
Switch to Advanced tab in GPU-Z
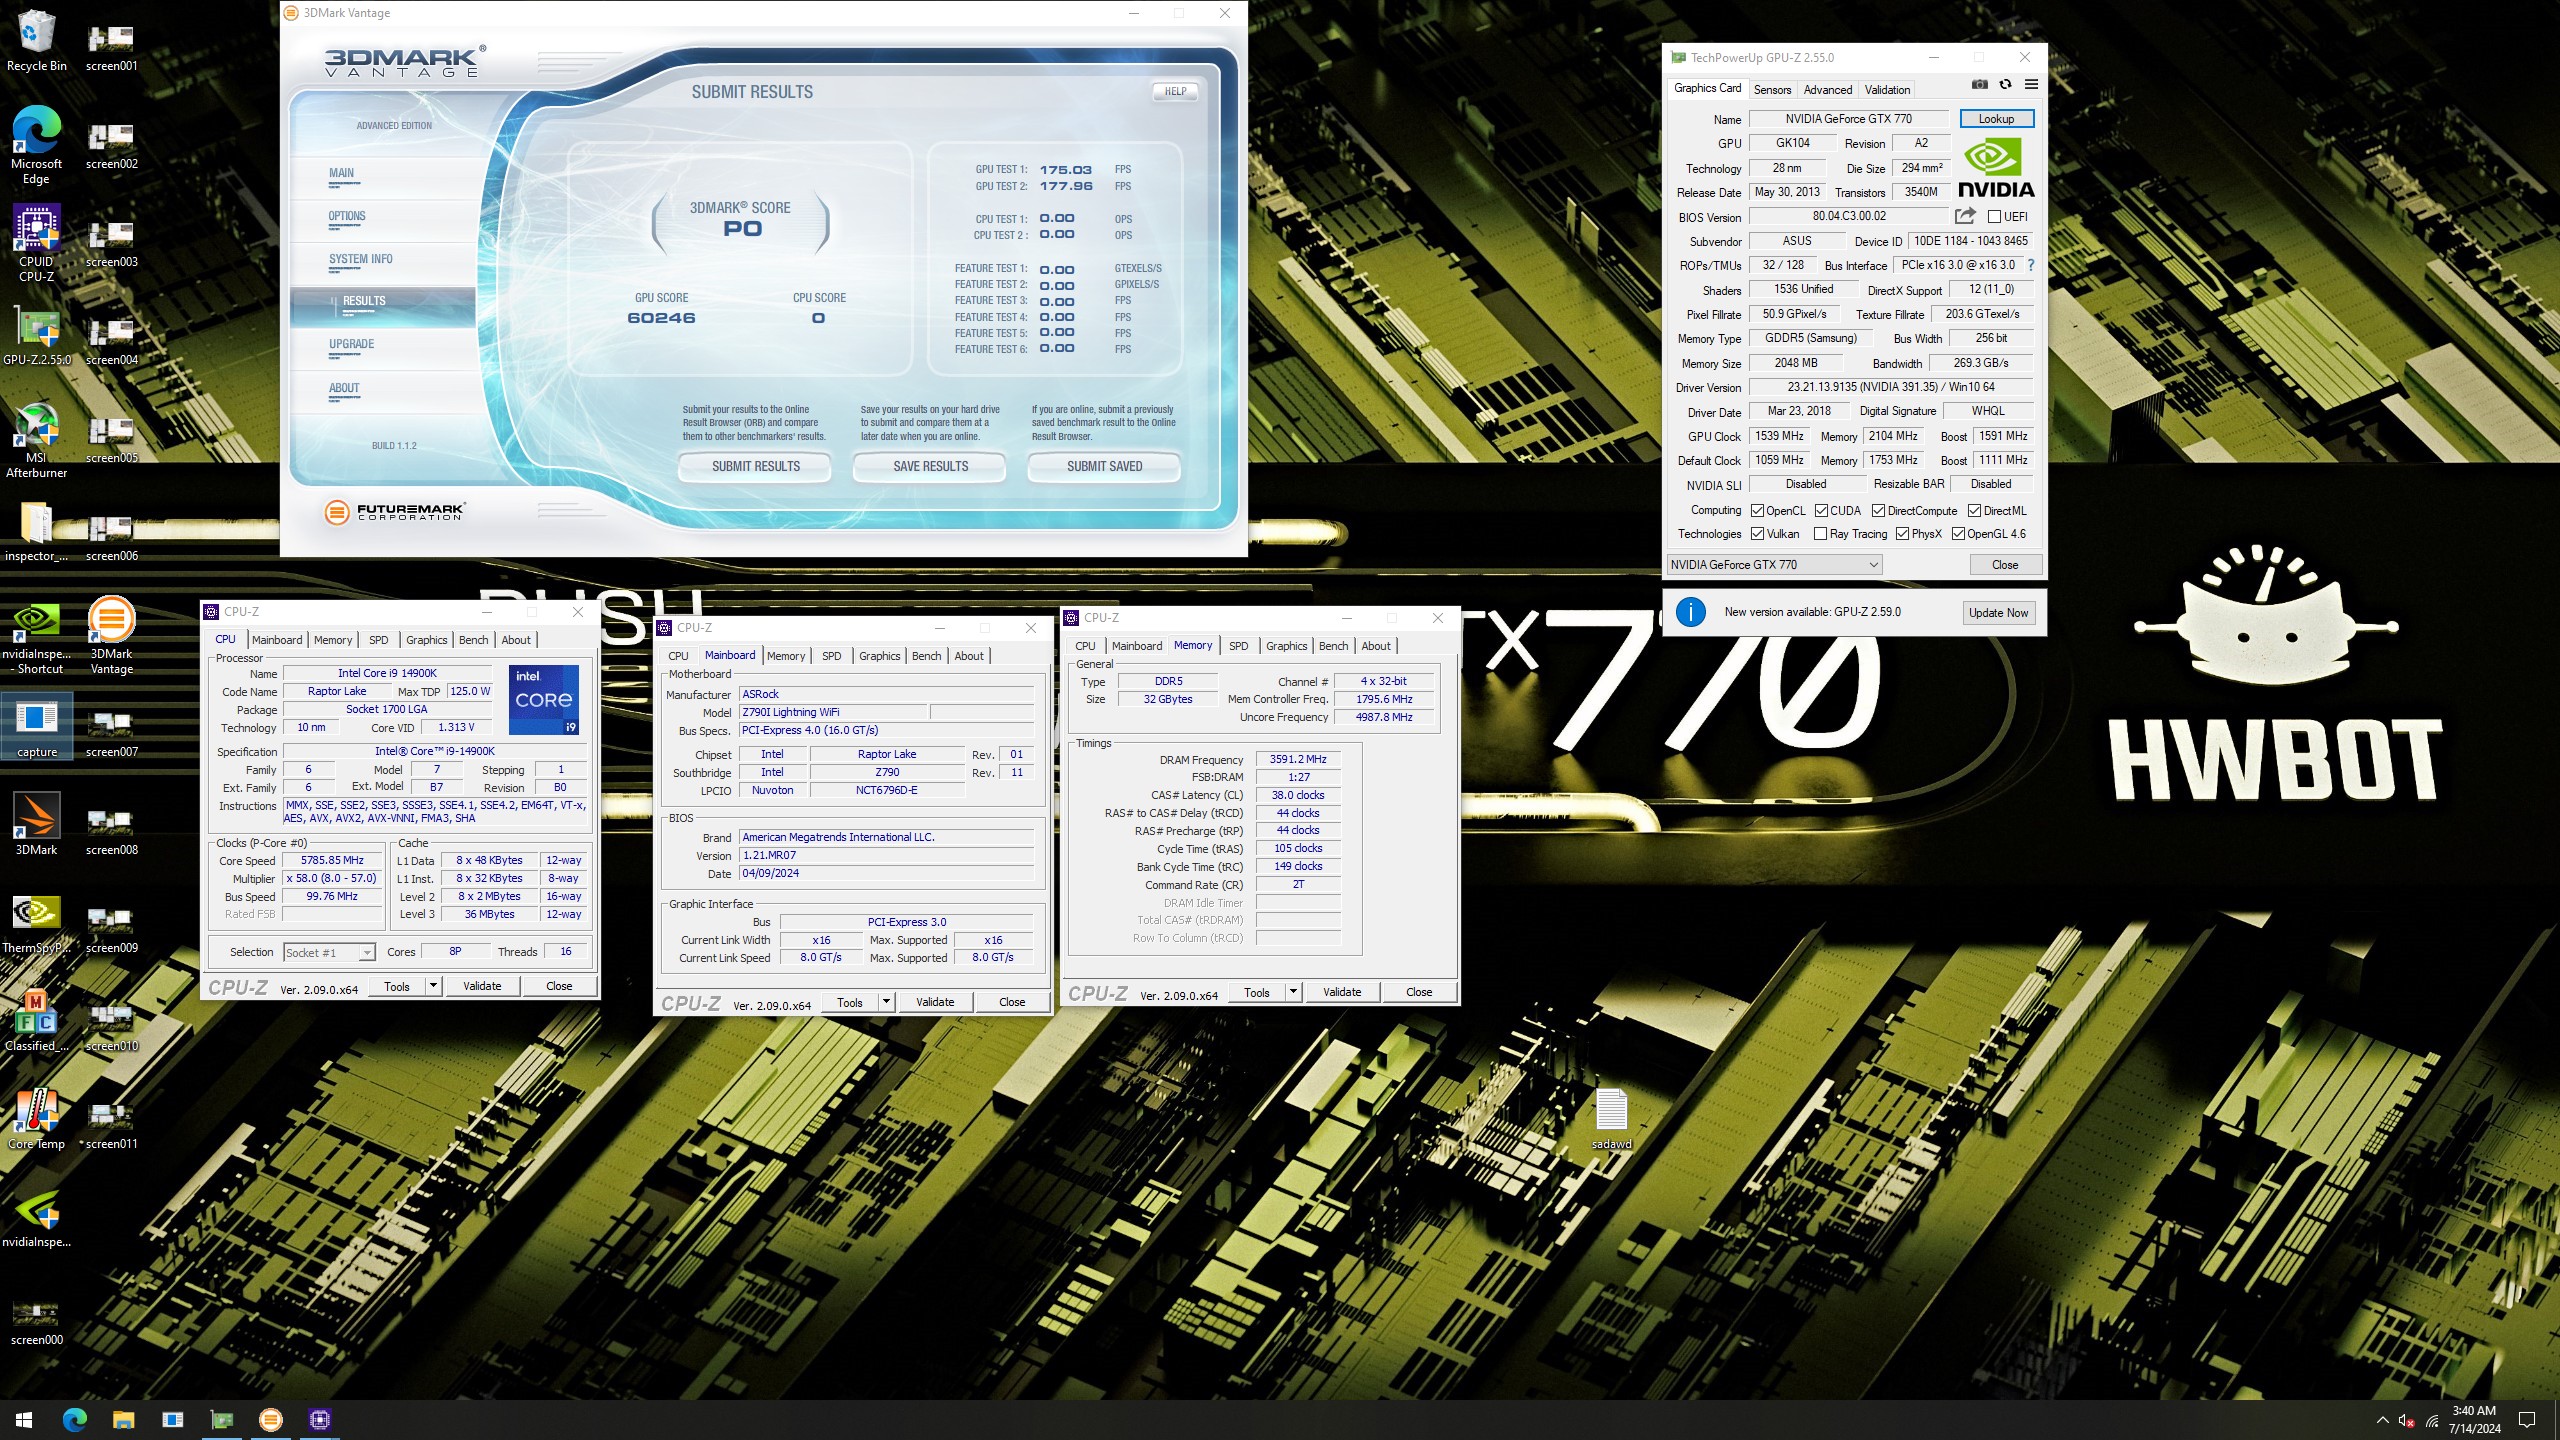tap(1827, 89)
